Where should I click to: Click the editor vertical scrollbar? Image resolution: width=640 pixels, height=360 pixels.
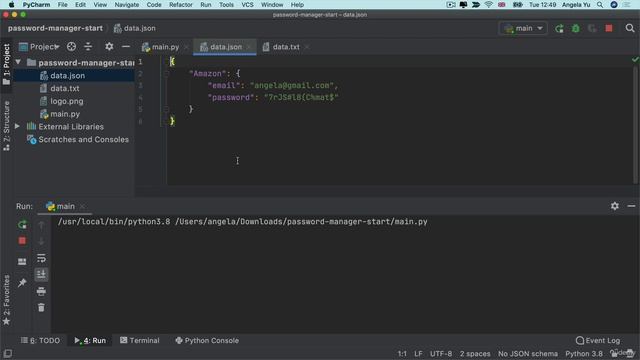636,124
